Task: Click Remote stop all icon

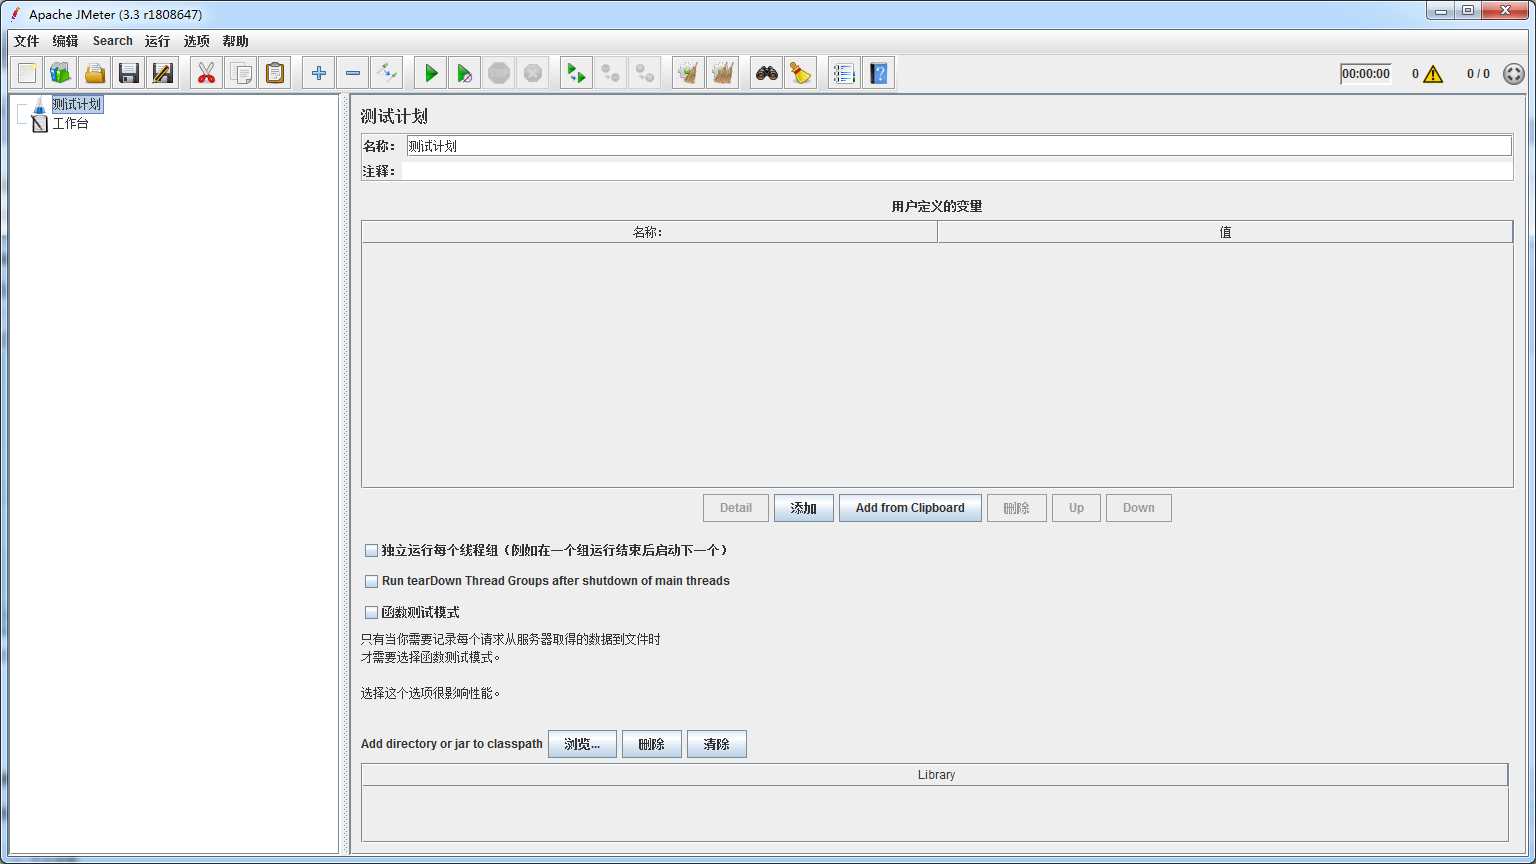Action: [x=611, y=73]
